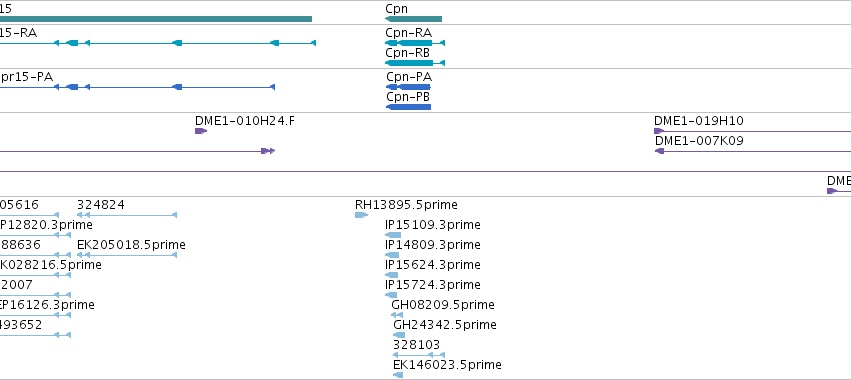Select the IP15624.3prime label
Screen dimensions: 851x380
(x=433, y=265)
